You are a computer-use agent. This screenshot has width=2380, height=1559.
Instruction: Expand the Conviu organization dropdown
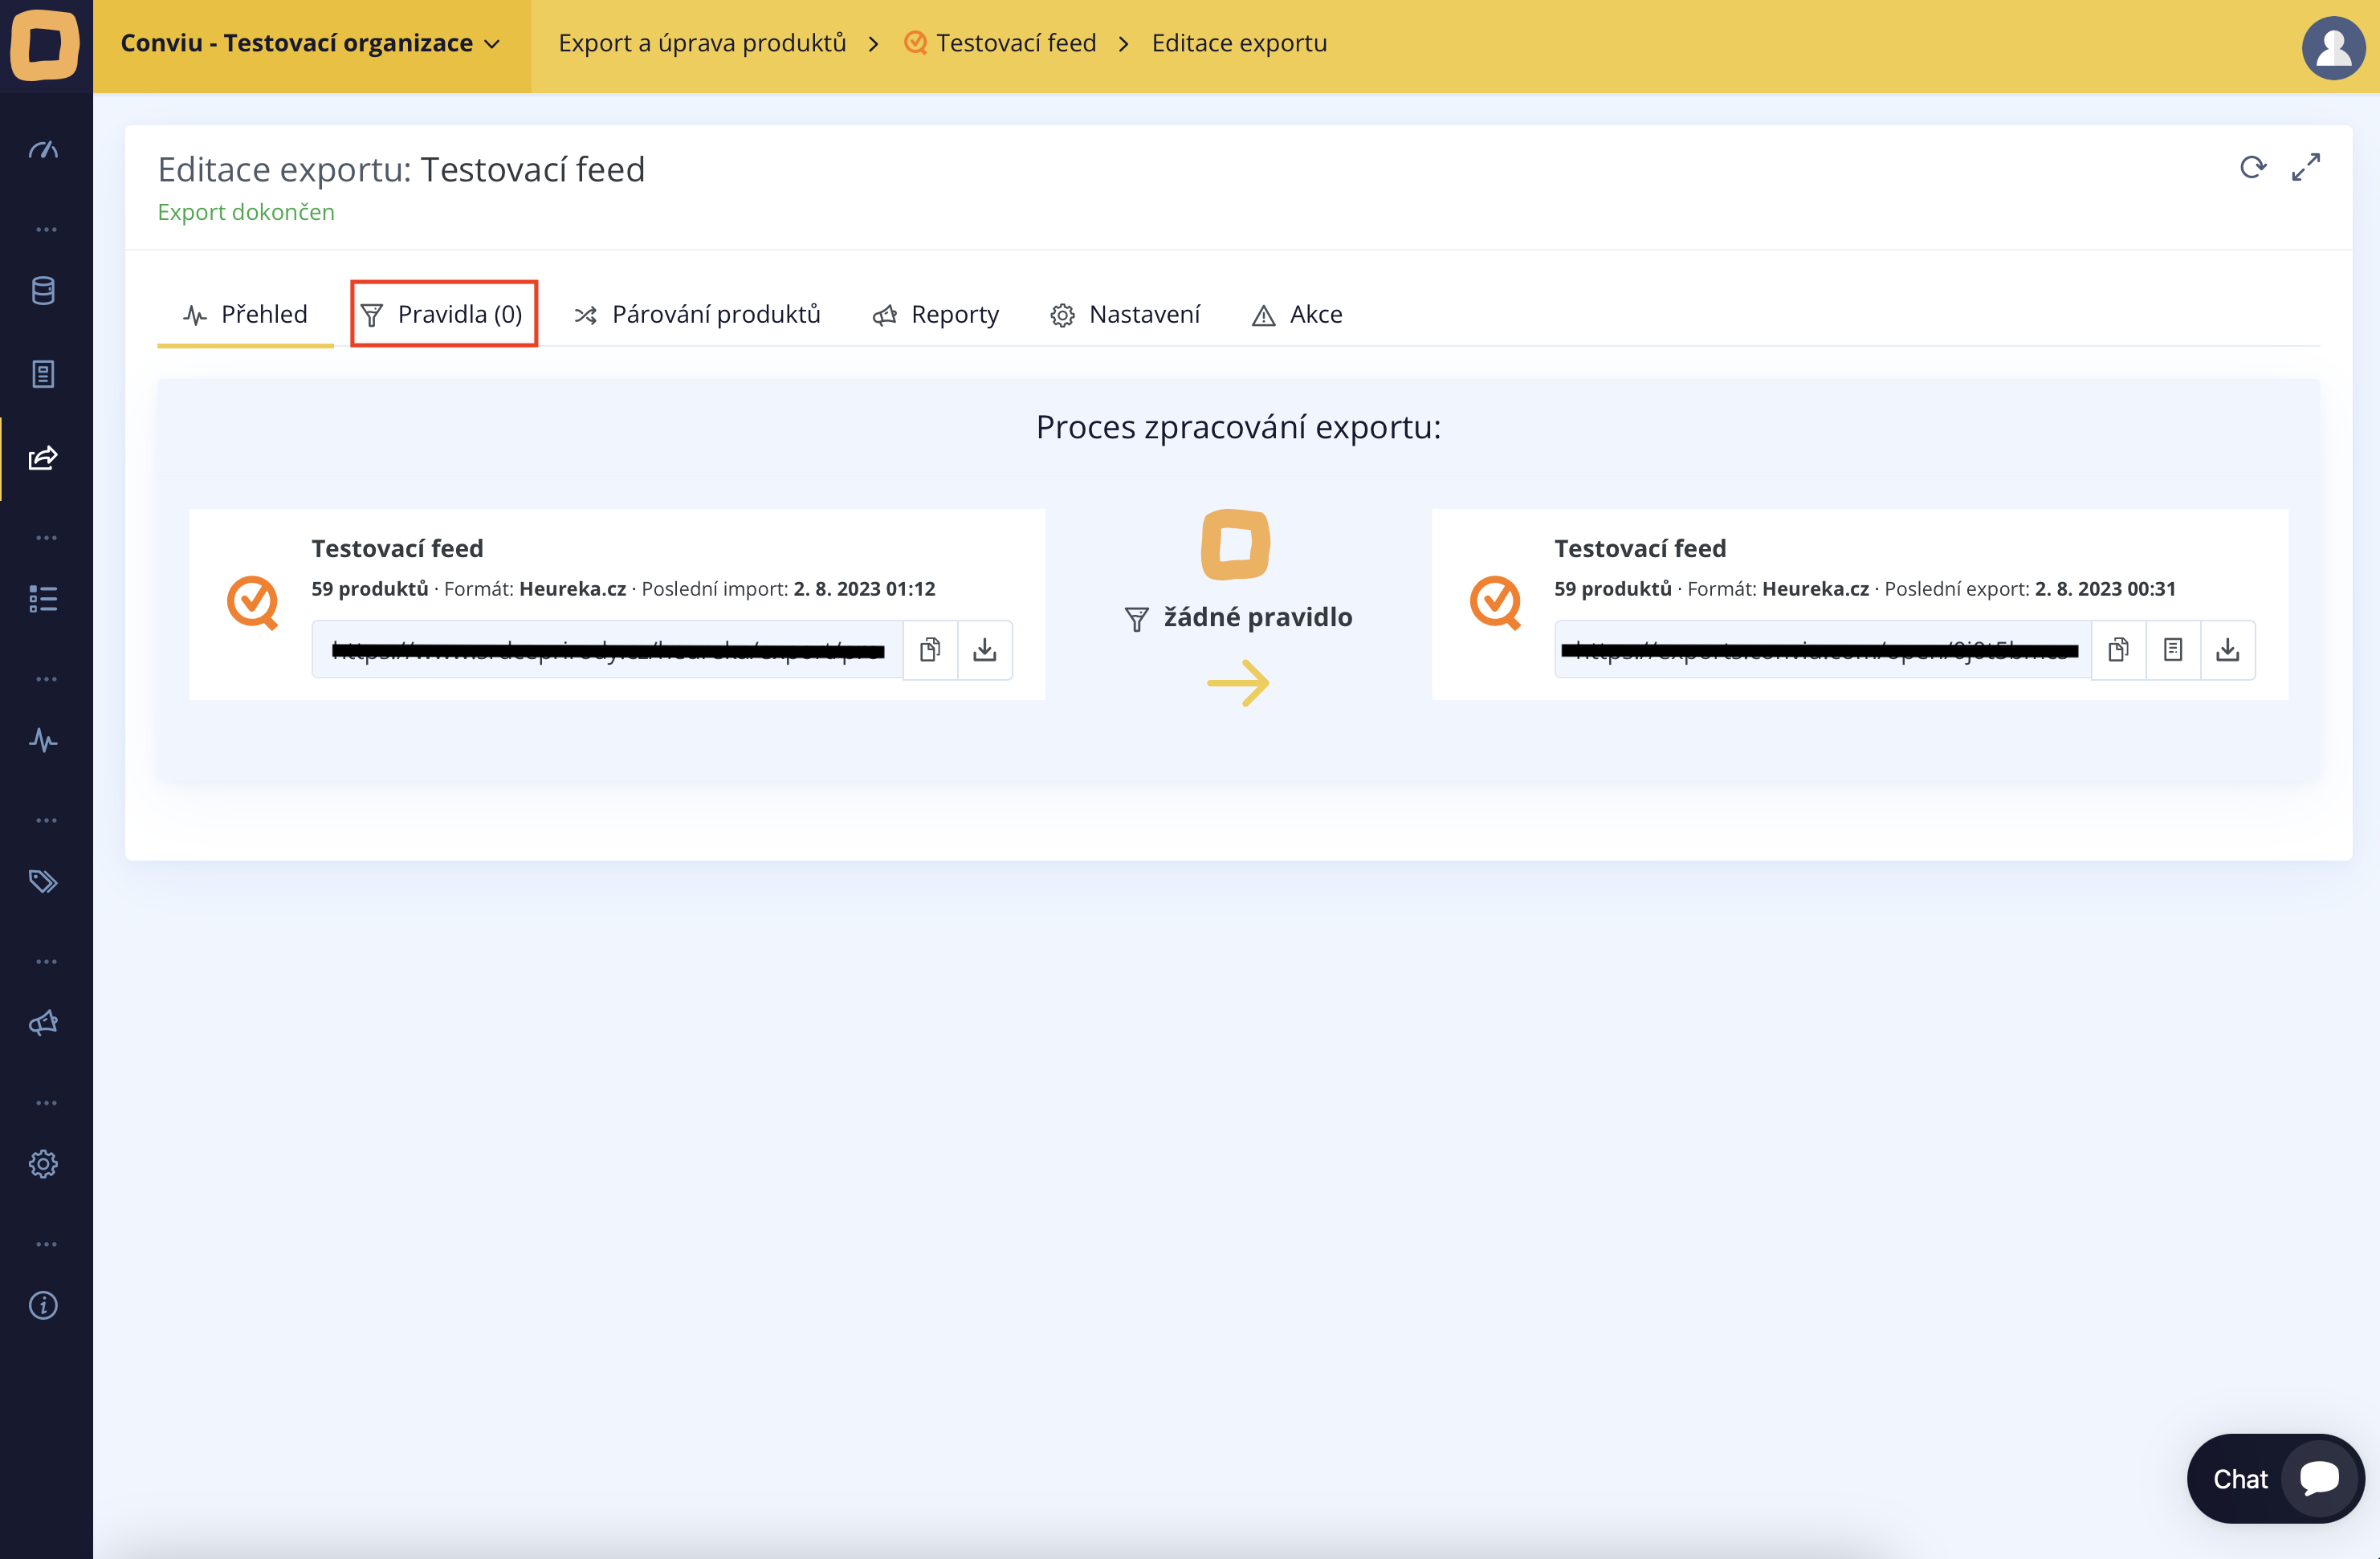pos(311,43)
